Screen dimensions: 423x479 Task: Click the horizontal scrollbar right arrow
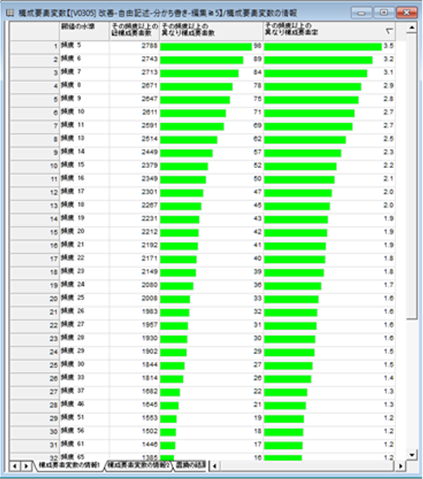pyautogui.click(x=400, y=466)
